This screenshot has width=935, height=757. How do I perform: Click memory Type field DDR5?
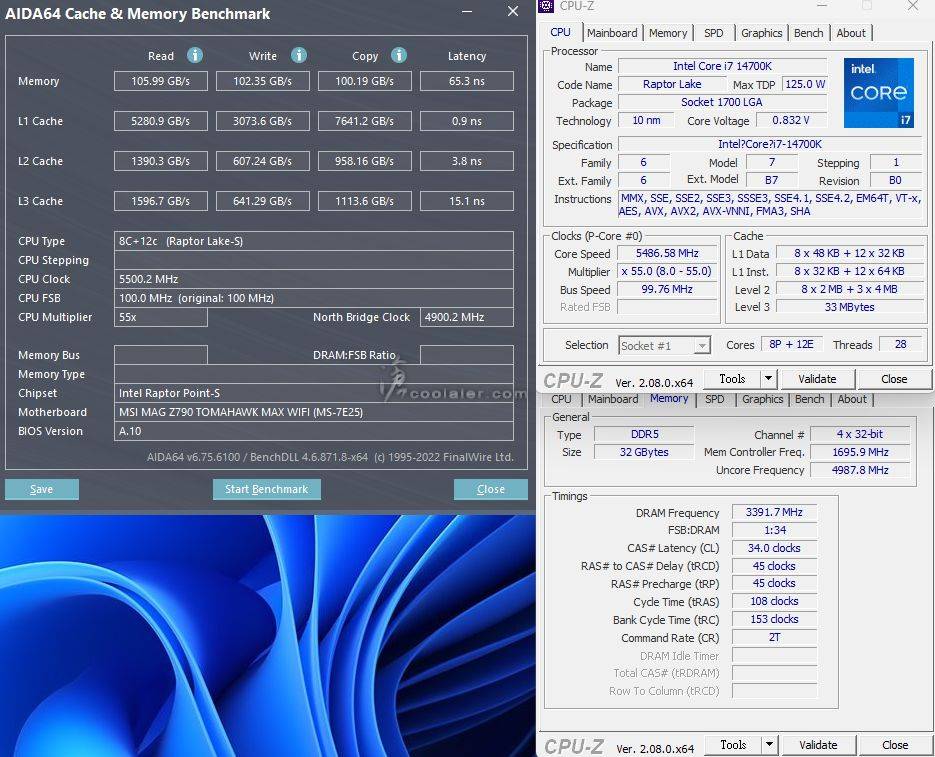pyautogui.click(x=644, y=434)
